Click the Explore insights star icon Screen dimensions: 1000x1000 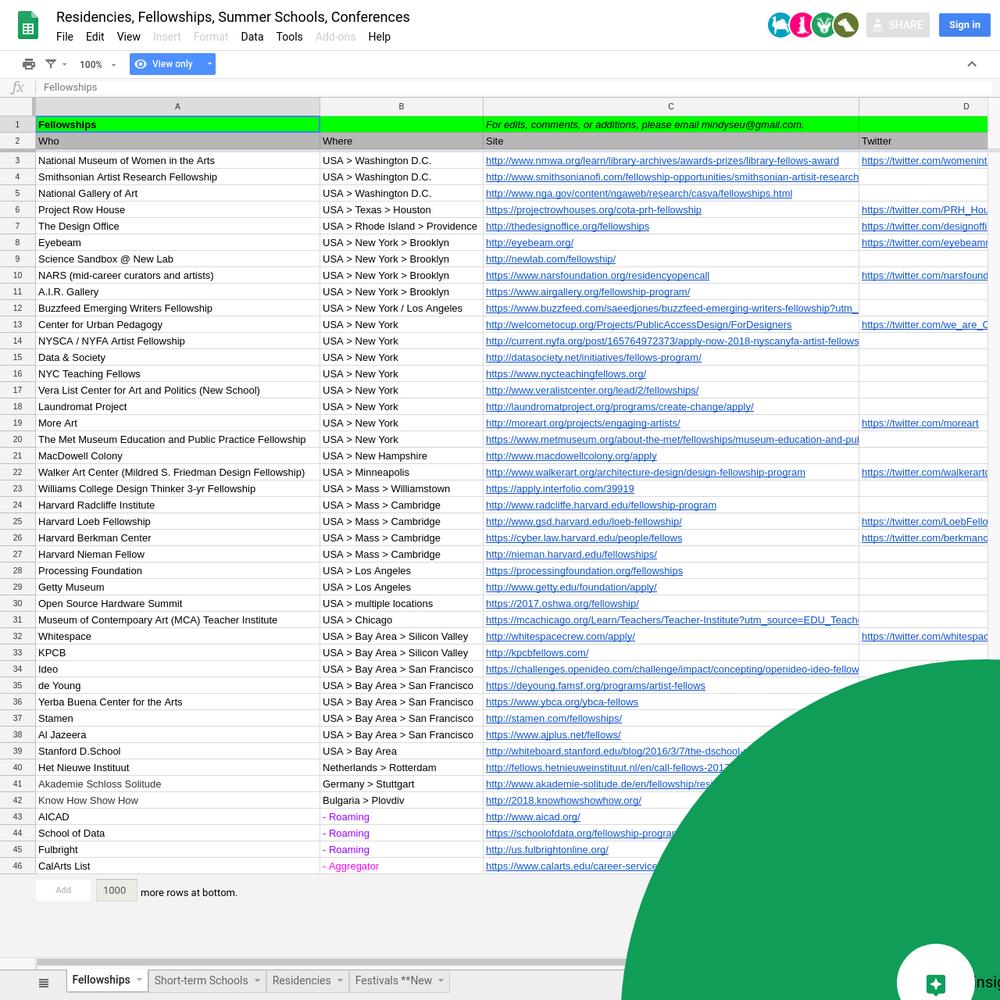click(x=935, y=984)
